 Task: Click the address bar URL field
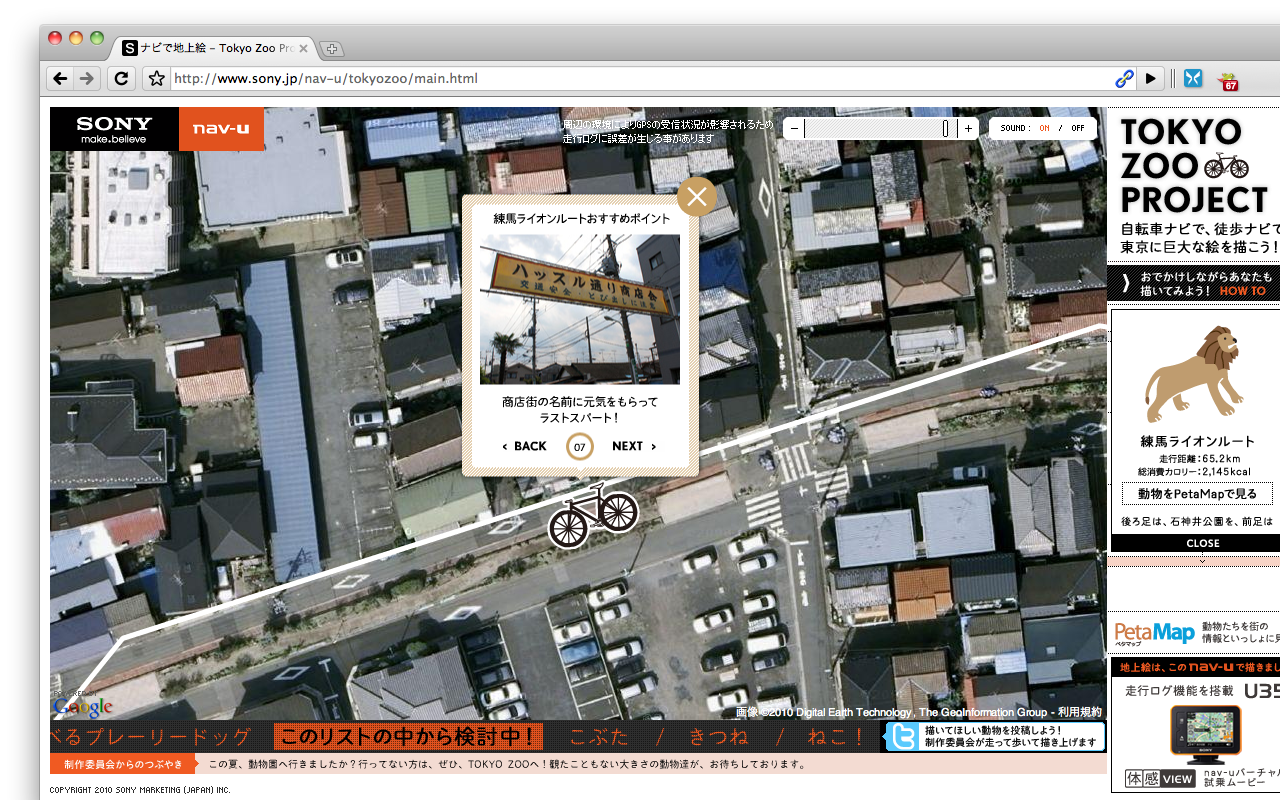640,78
